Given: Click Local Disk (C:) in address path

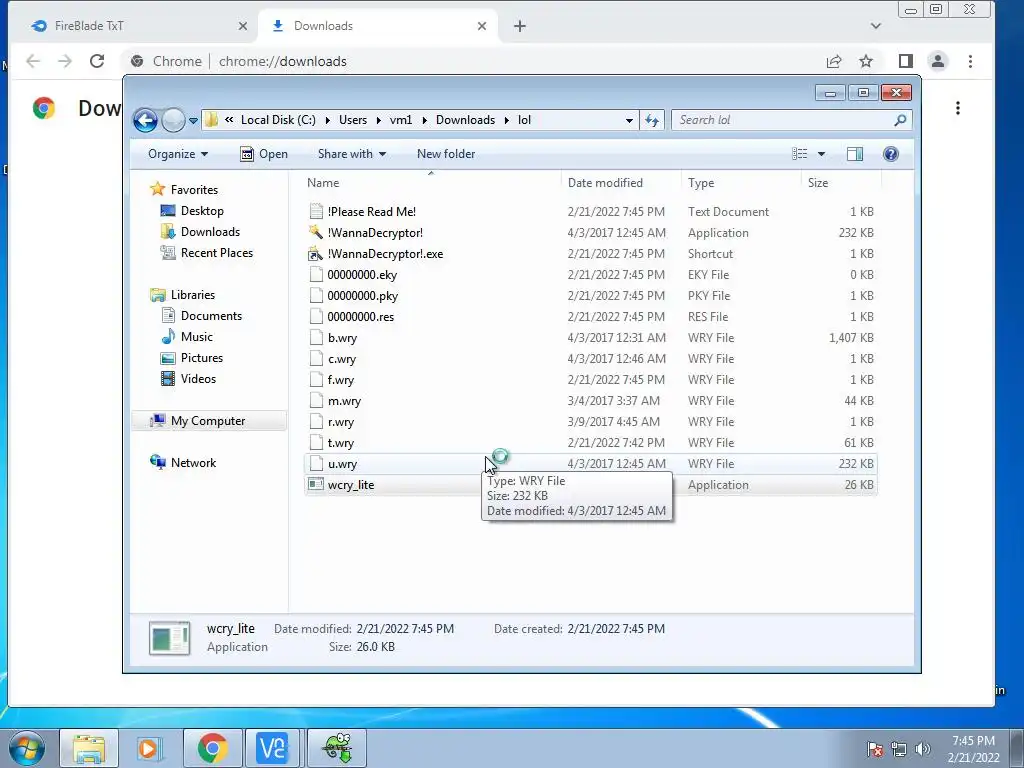Looking at the screenshot, I should click(278, 120).
